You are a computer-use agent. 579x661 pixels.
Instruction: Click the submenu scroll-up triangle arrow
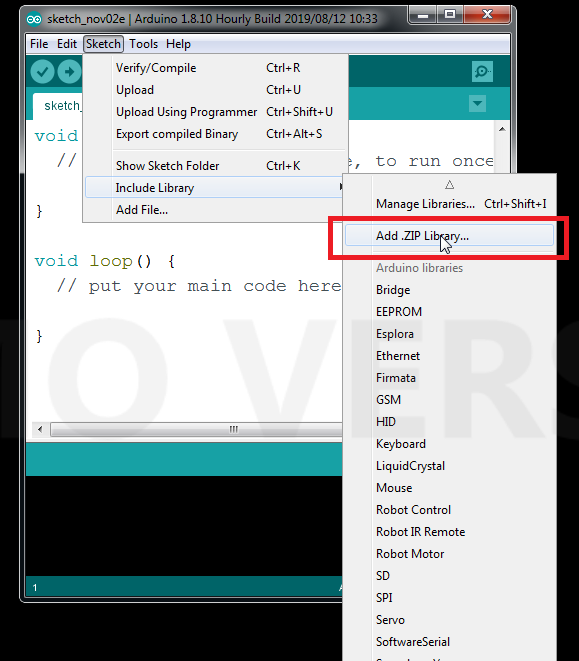(x=450, y=185)
